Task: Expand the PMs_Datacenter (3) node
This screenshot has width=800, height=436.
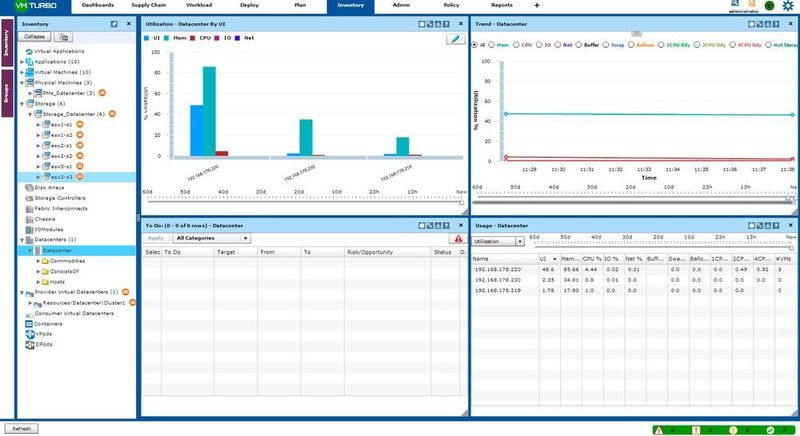Action: [x=30, y=93]
